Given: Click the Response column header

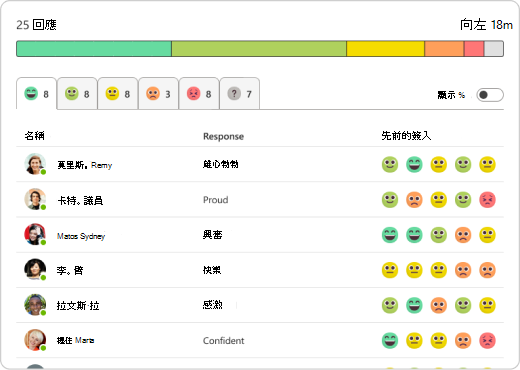Looking at the screenshot, I should [224, 136].
